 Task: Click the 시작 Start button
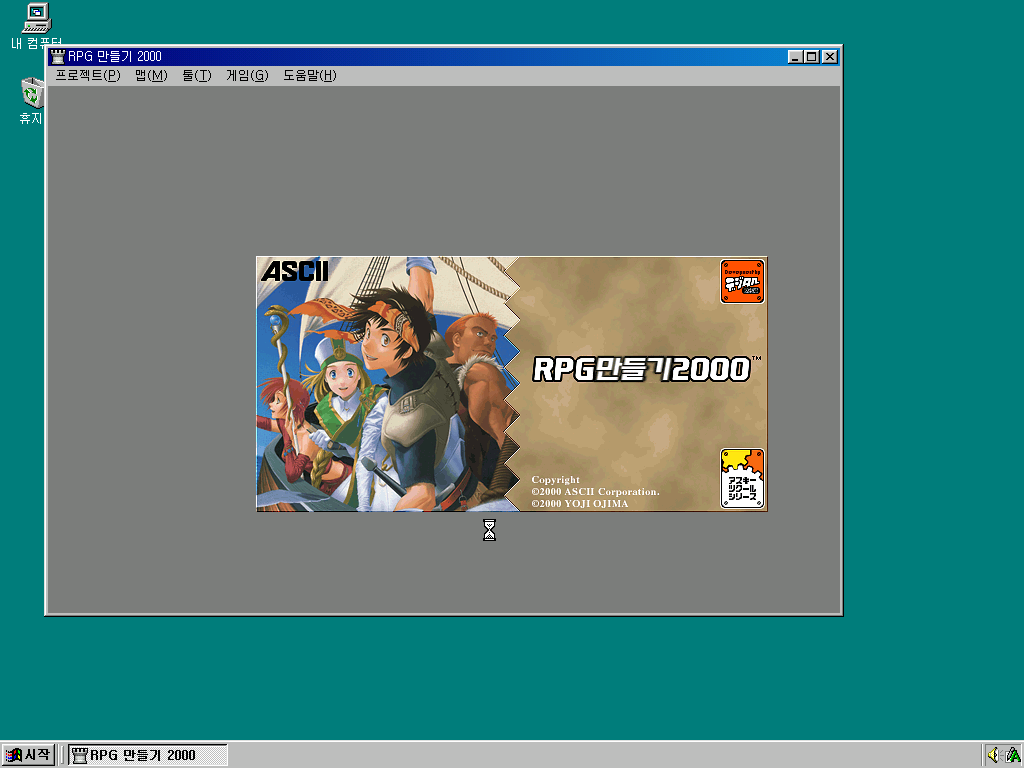28,755
